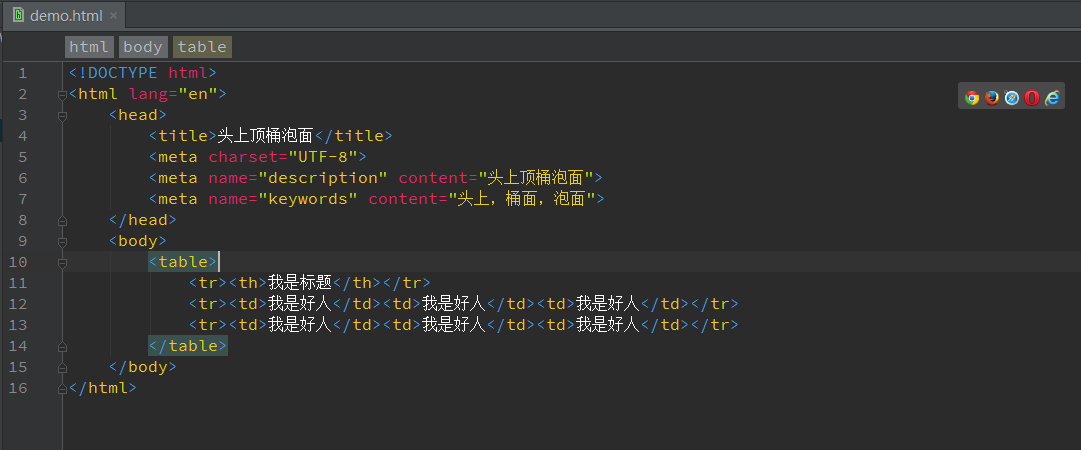
Task: Open preview in Chrome browser icon
Action: coord(972,98)
